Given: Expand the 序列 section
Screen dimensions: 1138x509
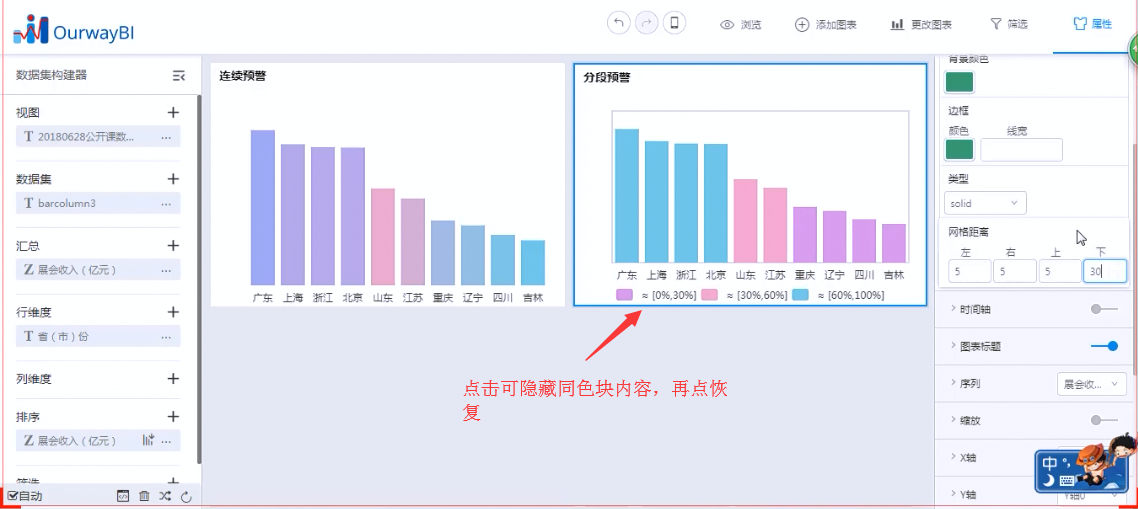Looking at the screenshot, I should pyautogui.click(x=952, y=383).
